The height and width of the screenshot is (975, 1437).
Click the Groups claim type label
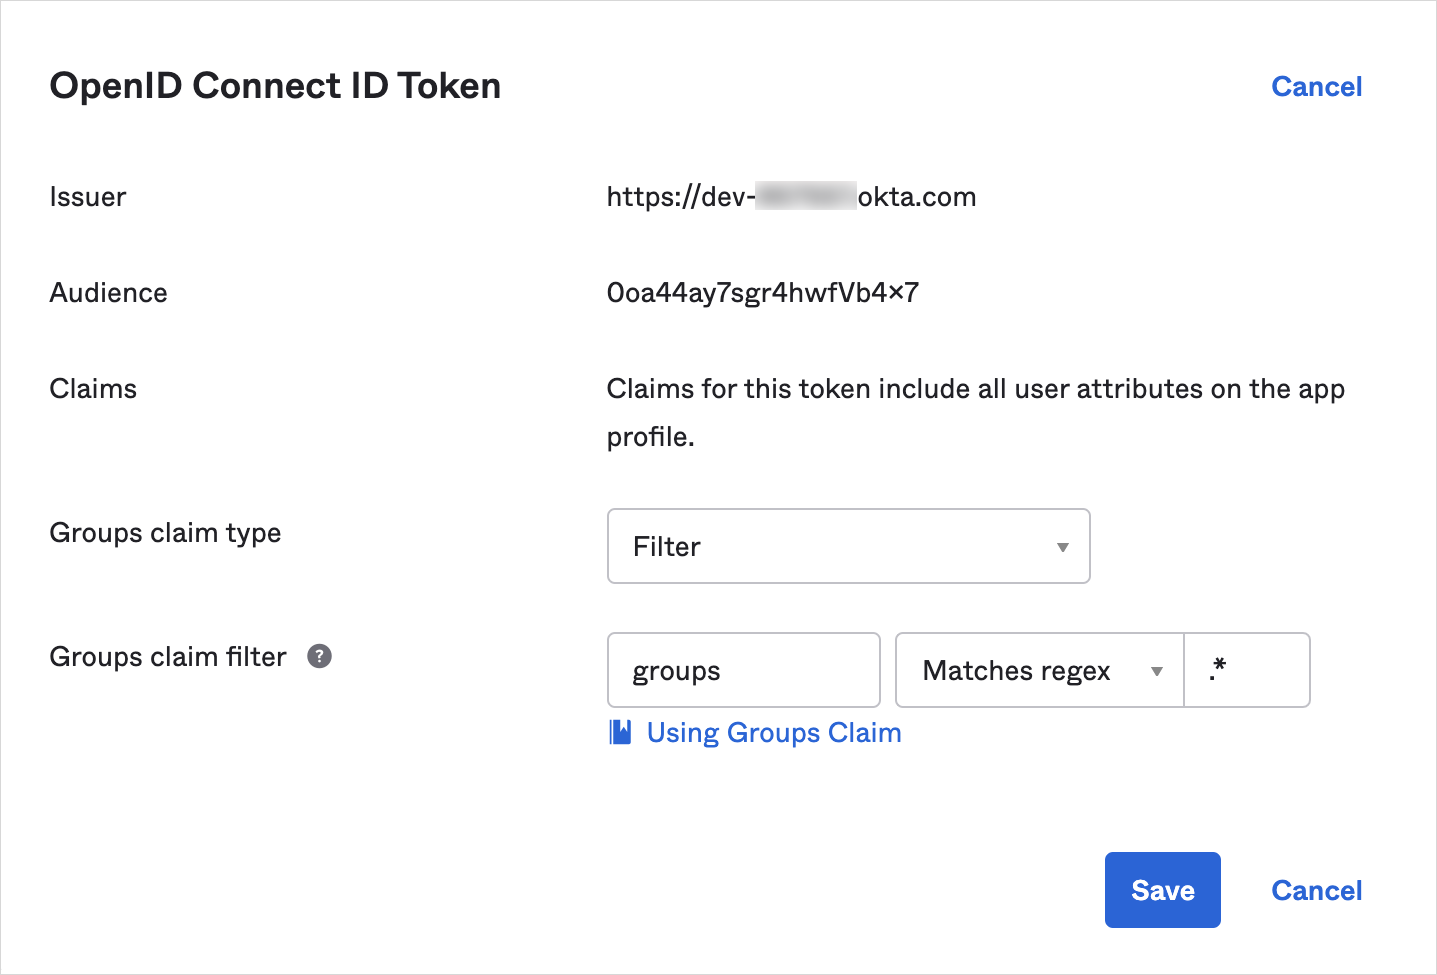click(165, 533)
